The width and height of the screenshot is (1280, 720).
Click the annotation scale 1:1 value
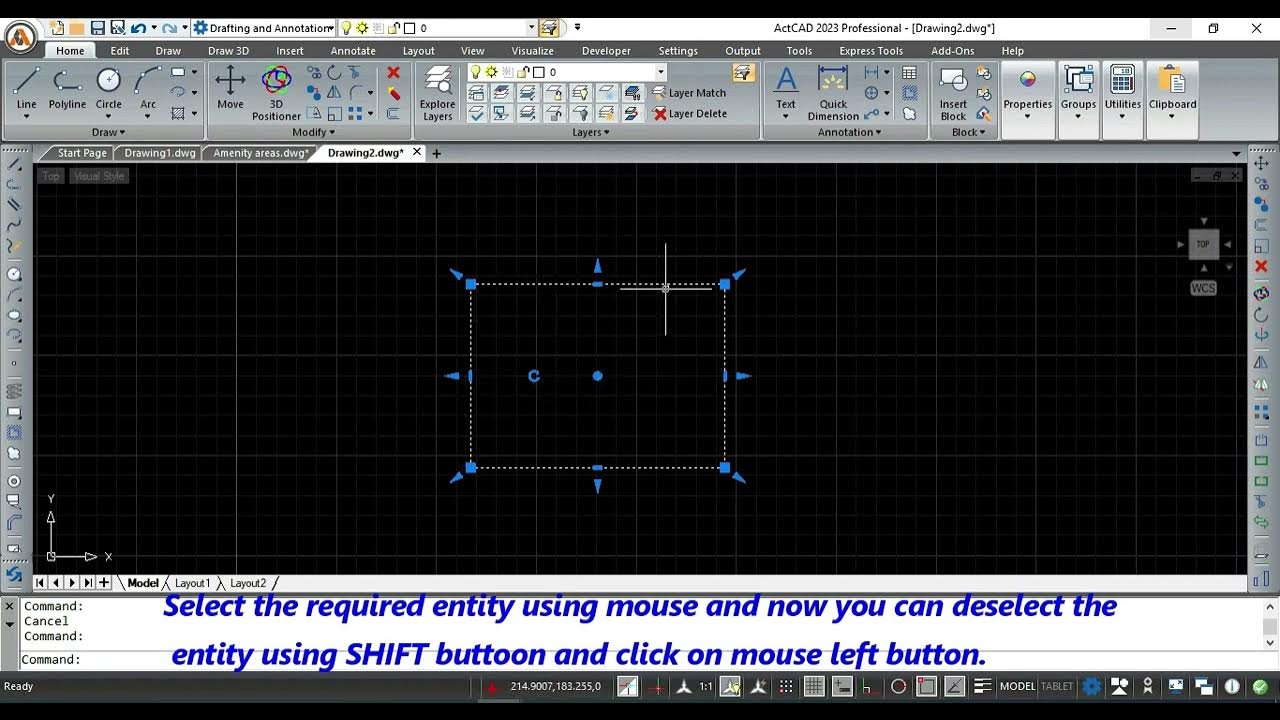[x=706, y=686]
